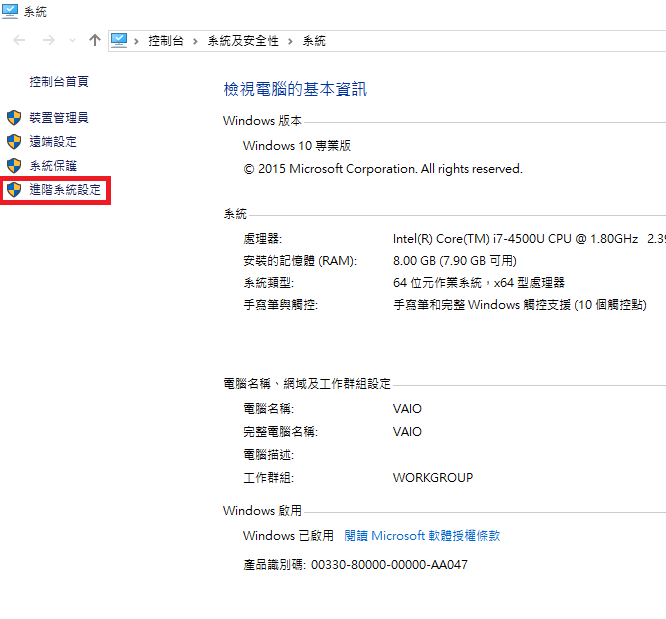
Task: Click the Windows 已啟用 status text
Action: 288,535
